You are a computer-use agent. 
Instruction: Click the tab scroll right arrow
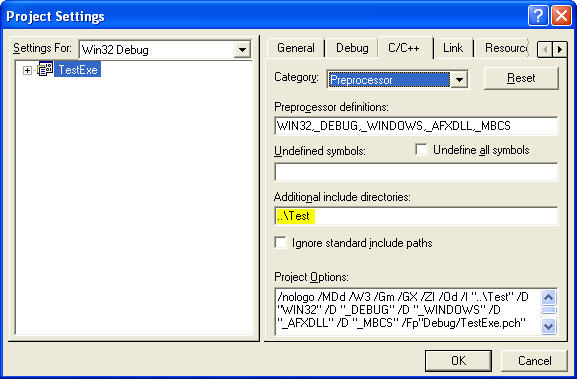[x=560, y=49]
